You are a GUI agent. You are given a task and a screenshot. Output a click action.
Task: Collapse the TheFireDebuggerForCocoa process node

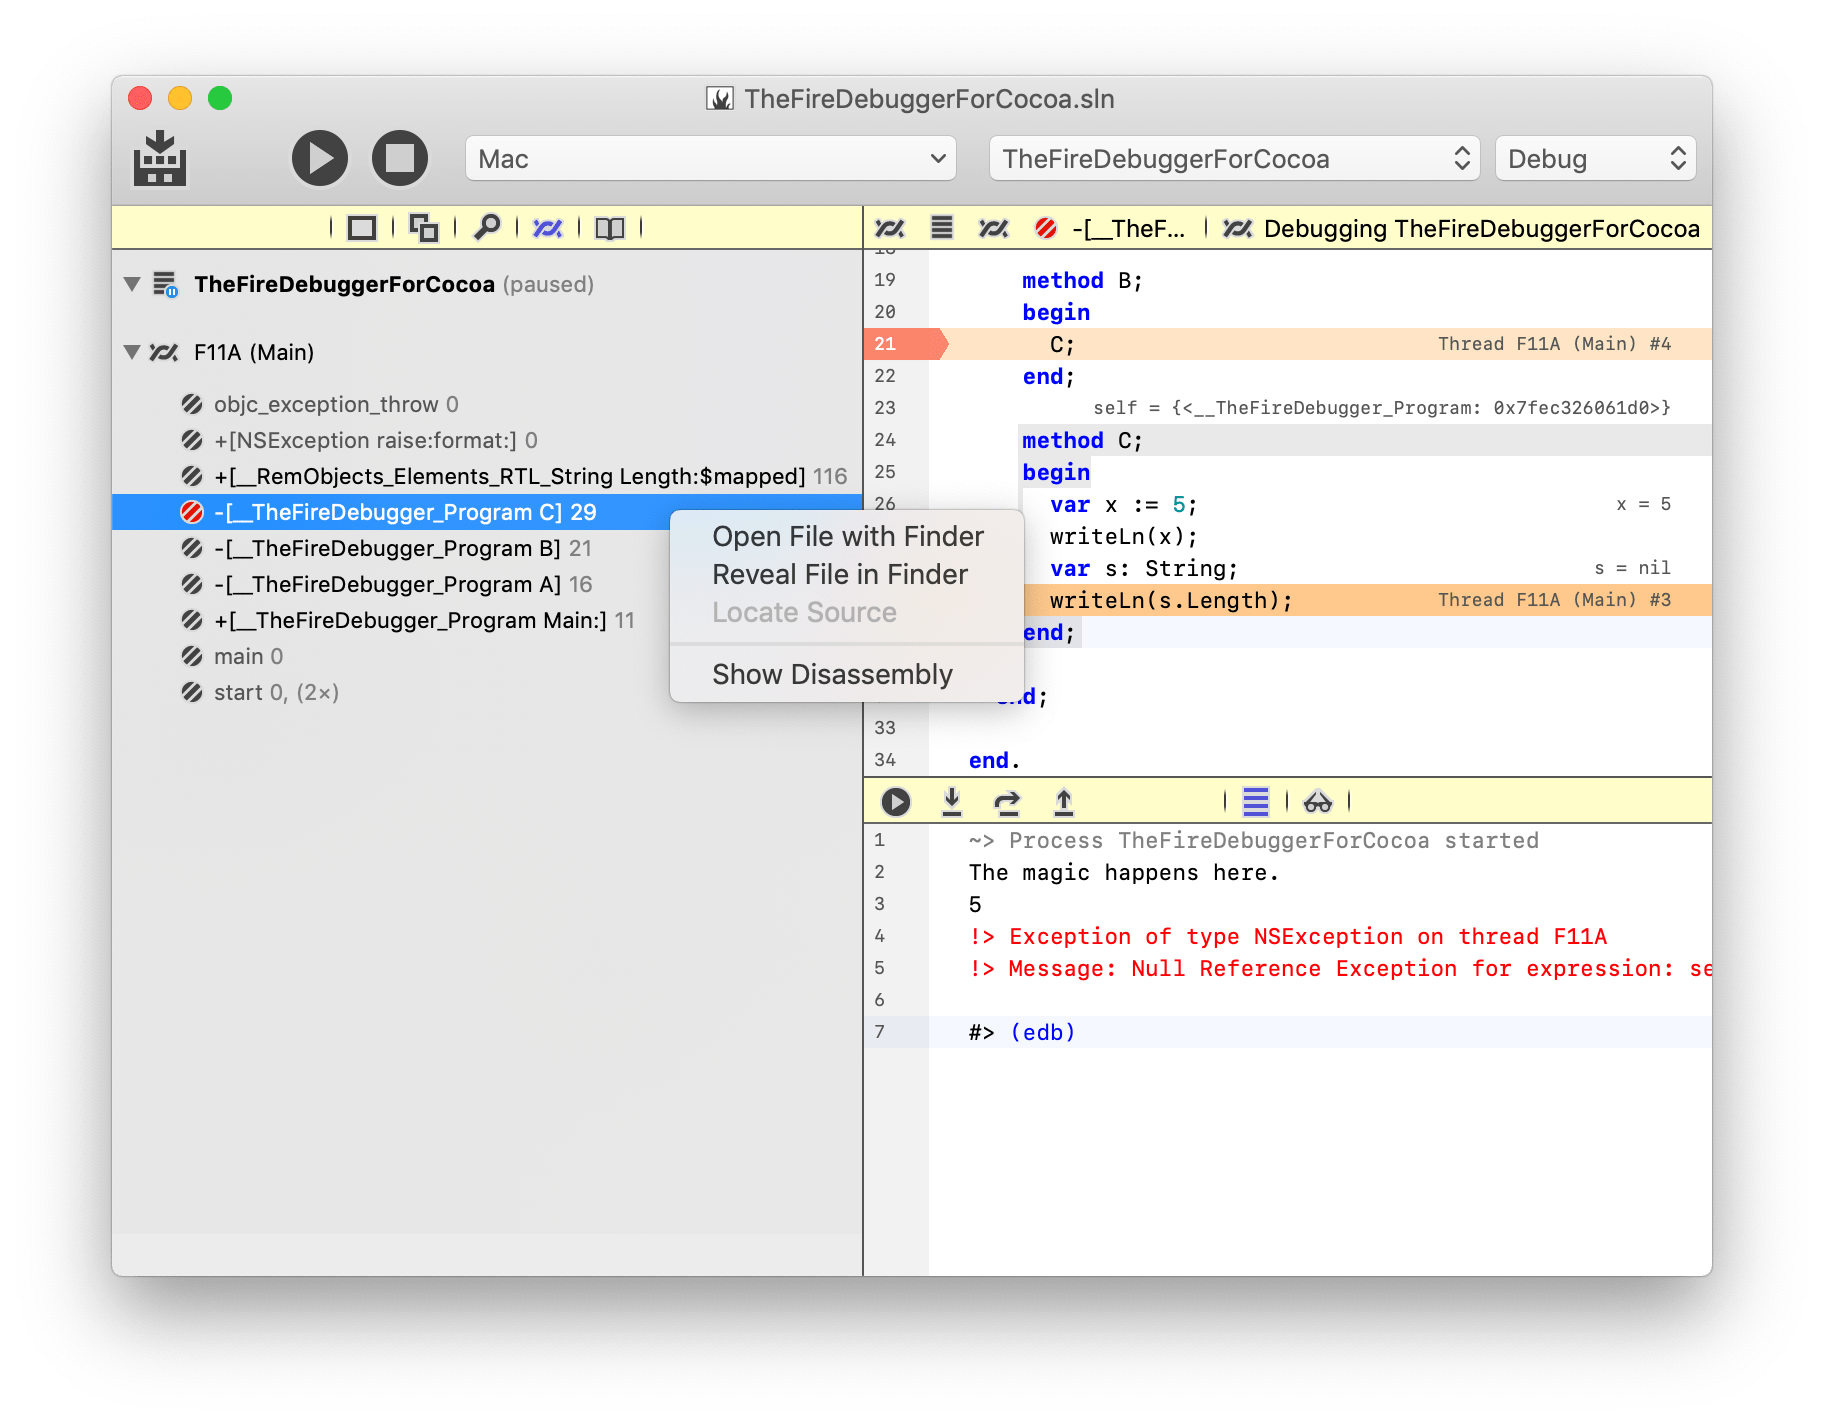(132, 284)
